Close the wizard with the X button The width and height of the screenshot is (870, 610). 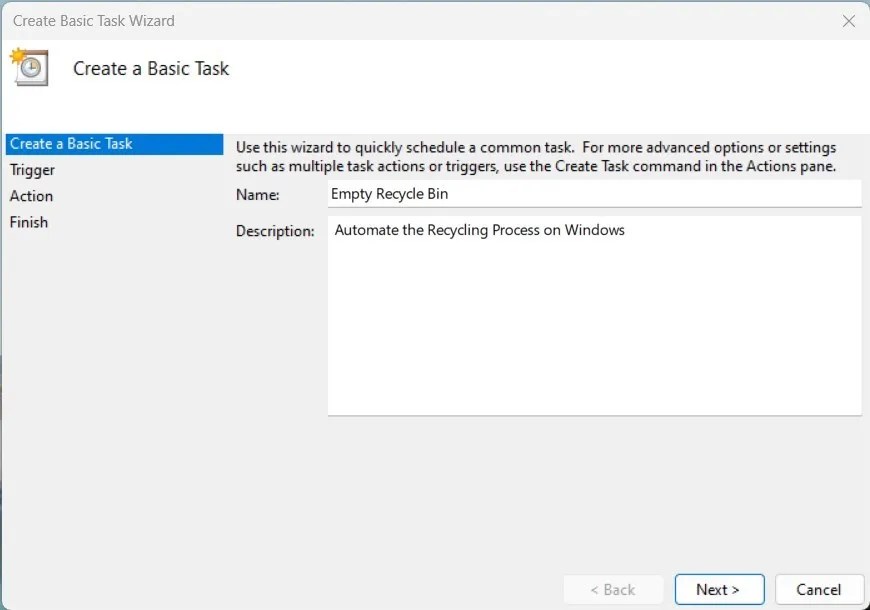pyautogui.click(x=849, y=20)
